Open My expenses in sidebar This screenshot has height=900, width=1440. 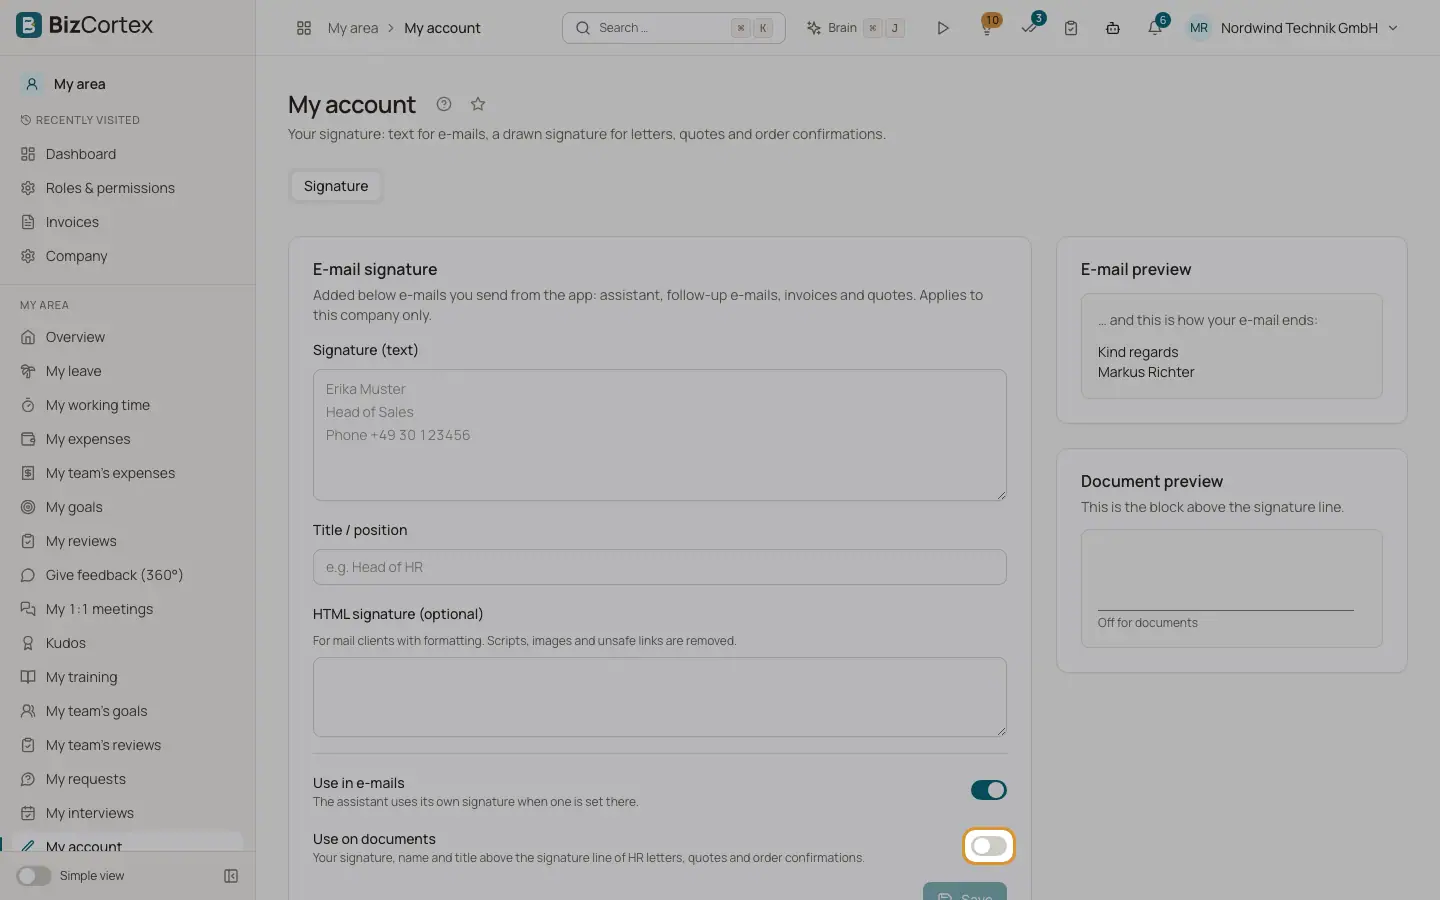click(x=88, y=439)
